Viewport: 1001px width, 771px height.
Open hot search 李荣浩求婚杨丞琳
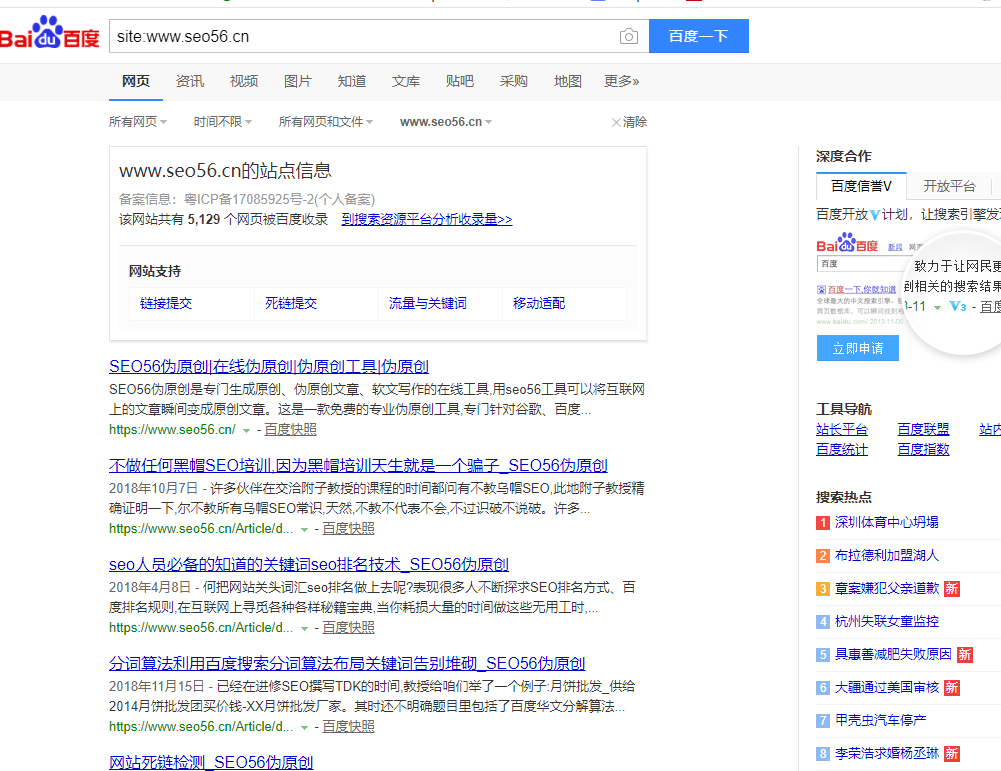pos(887,753)
